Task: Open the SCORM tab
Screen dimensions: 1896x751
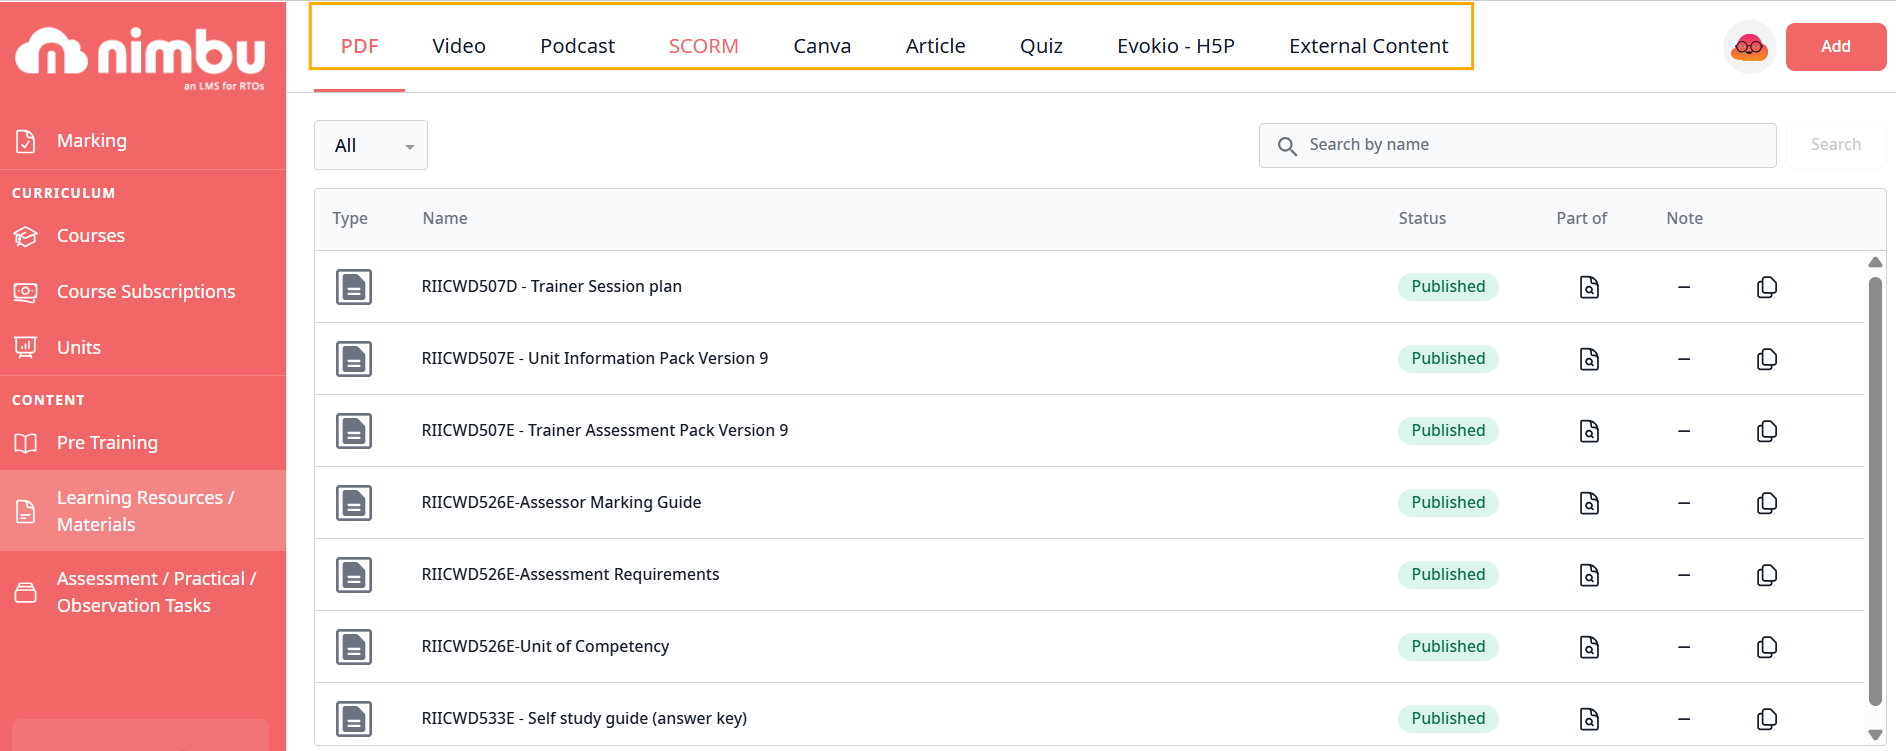Action: click(x=704, y=46)
